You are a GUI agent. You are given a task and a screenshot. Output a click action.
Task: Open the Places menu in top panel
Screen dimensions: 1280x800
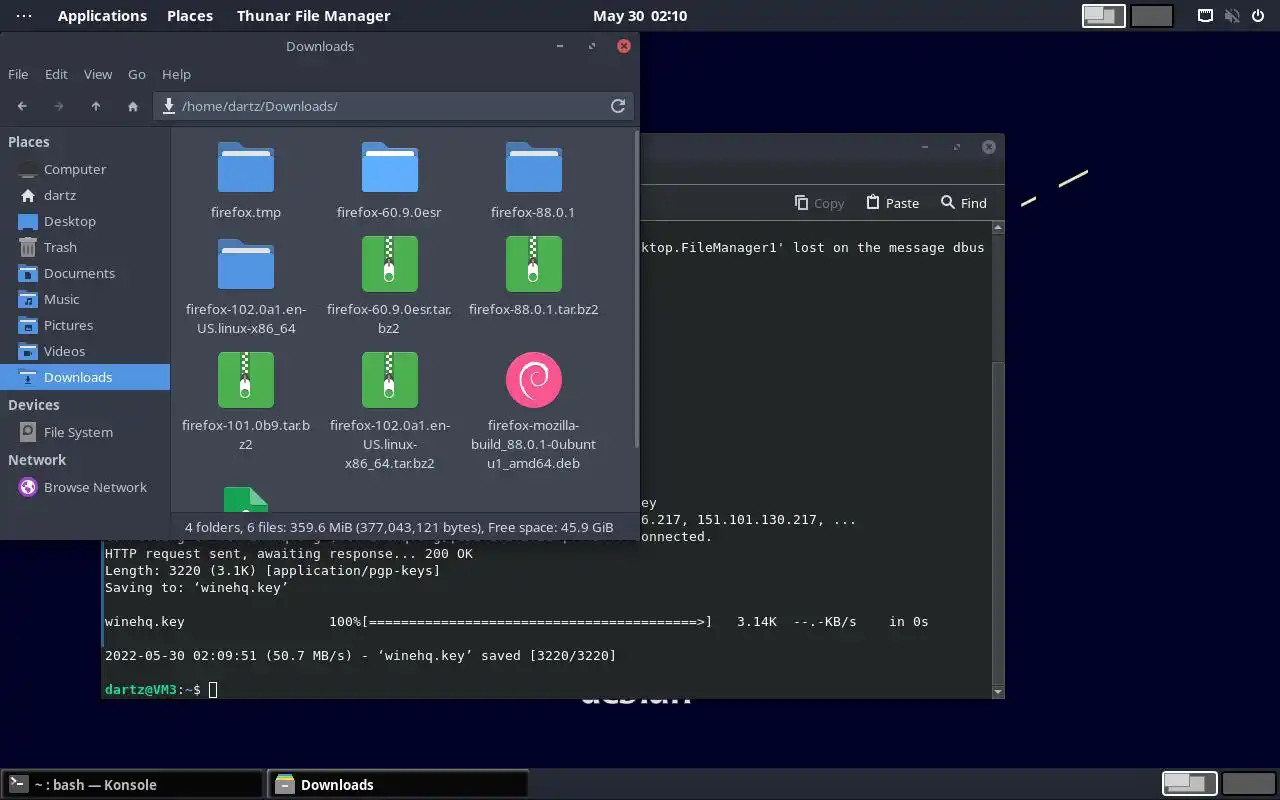click(190, 15)
